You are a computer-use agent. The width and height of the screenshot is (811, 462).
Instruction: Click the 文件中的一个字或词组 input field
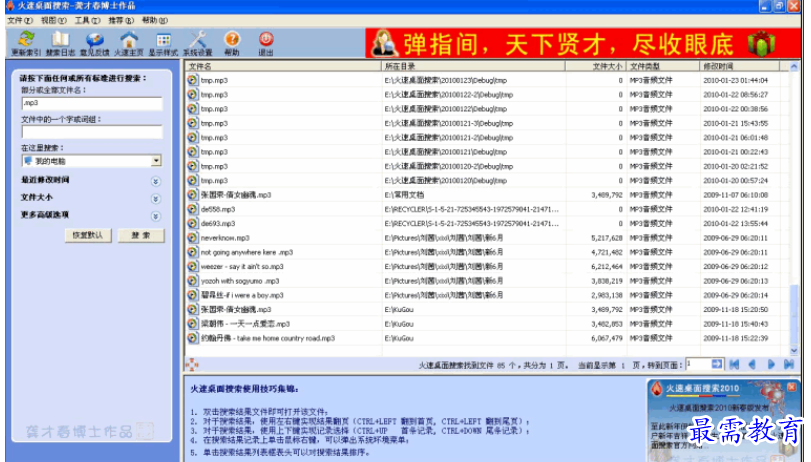(92, 132)
